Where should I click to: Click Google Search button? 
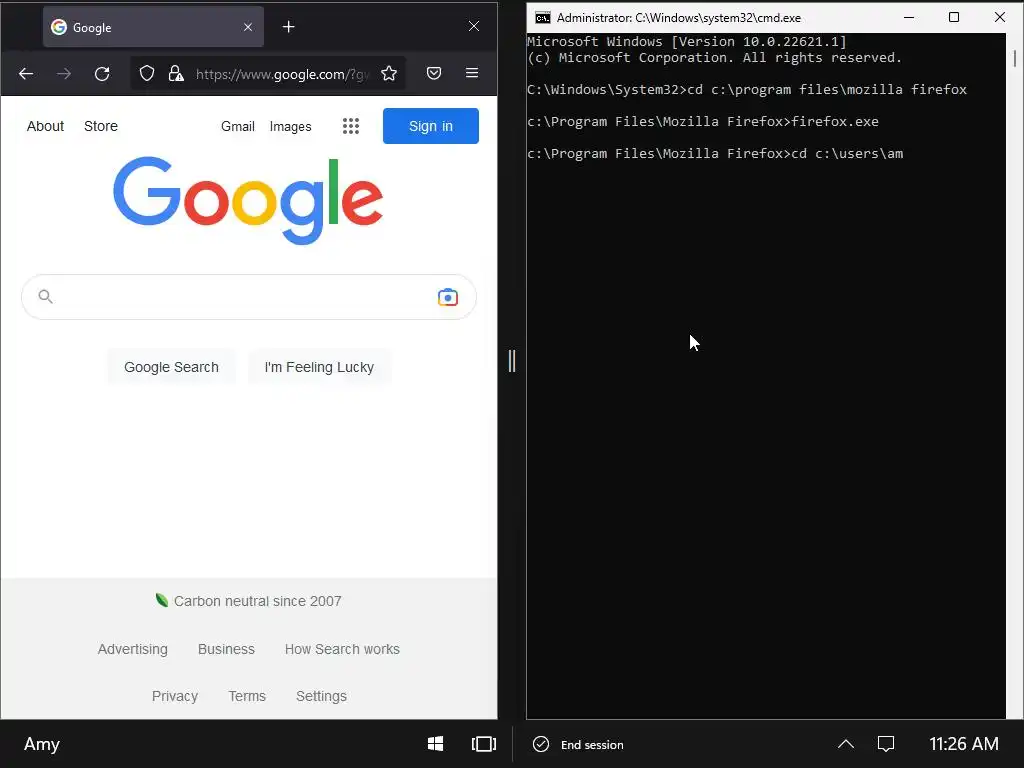pyautogui.click(x=172, y=367)
